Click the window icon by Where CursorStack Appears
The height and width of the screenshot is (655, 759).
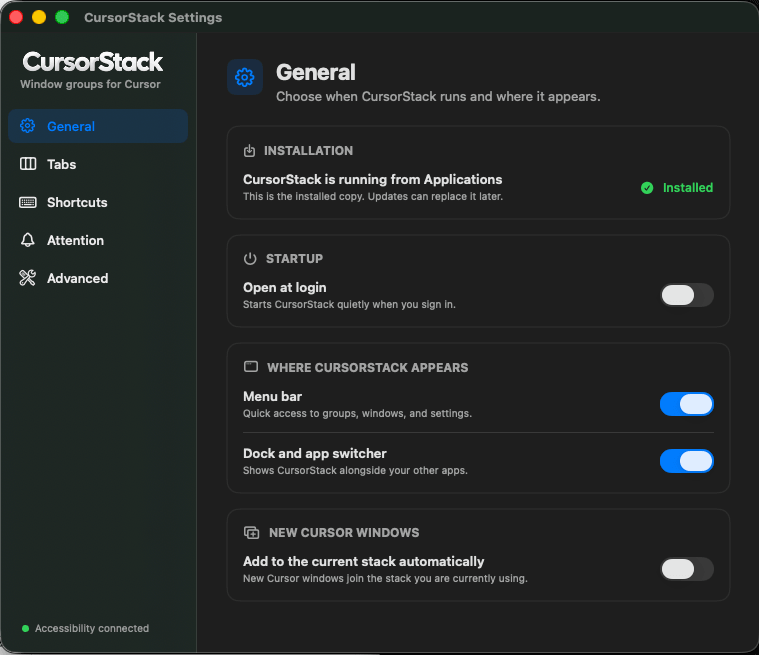(251, 367)
